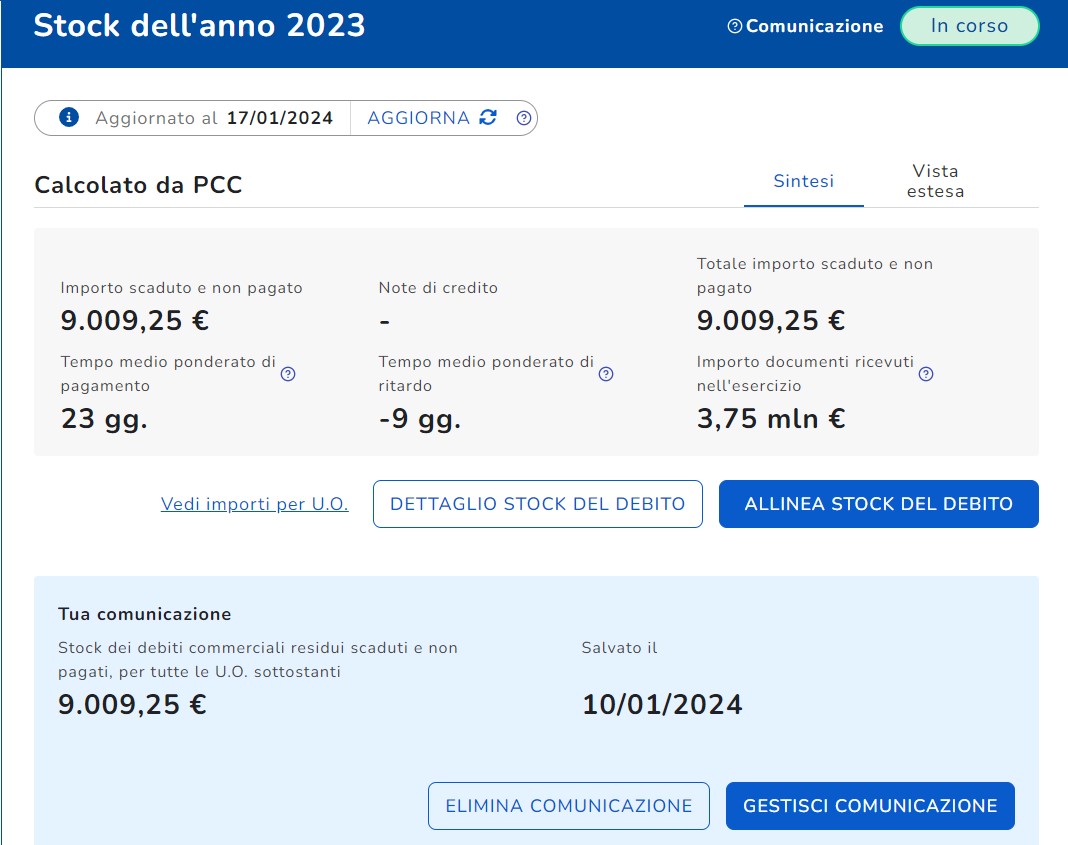
Task: Switch to the Vista estesa tab
Action: point(935,181)
